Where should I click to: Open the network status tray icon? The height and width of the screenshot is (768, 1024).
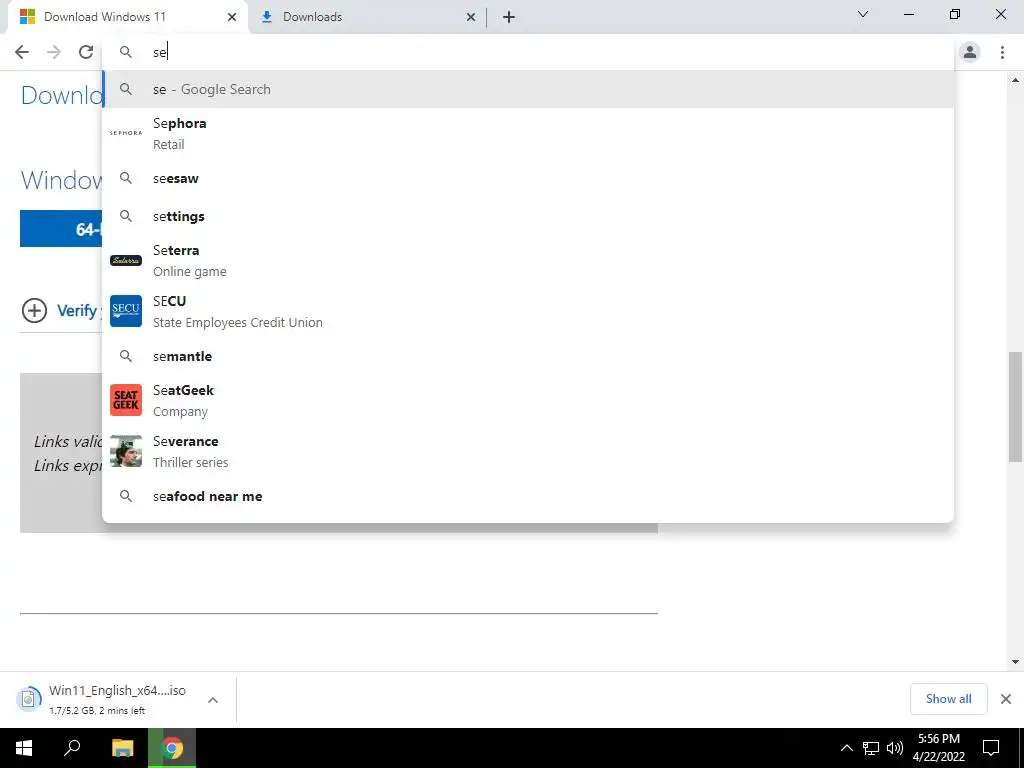871,748
